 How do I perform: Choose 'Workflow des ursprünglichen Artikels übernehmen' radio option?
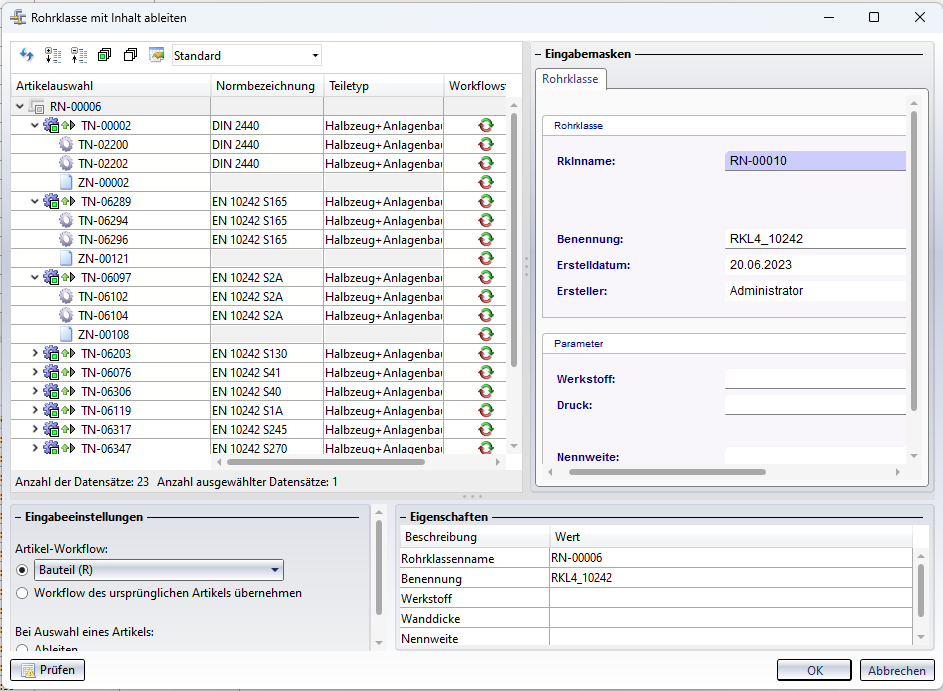(22, 593)
